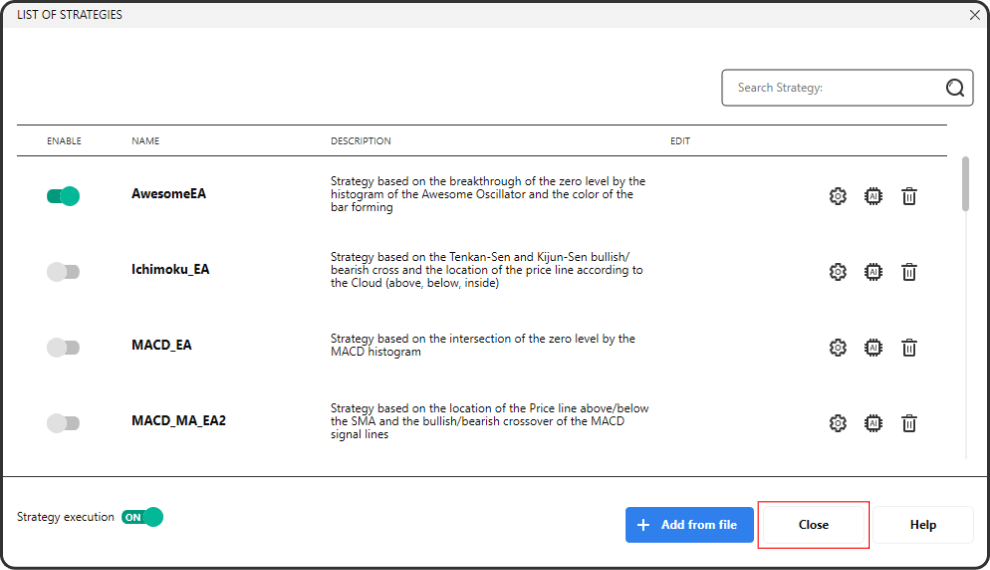990x570 pixels.
Task: Enable the MACD_EA strategy toggle
Action: 63,348
